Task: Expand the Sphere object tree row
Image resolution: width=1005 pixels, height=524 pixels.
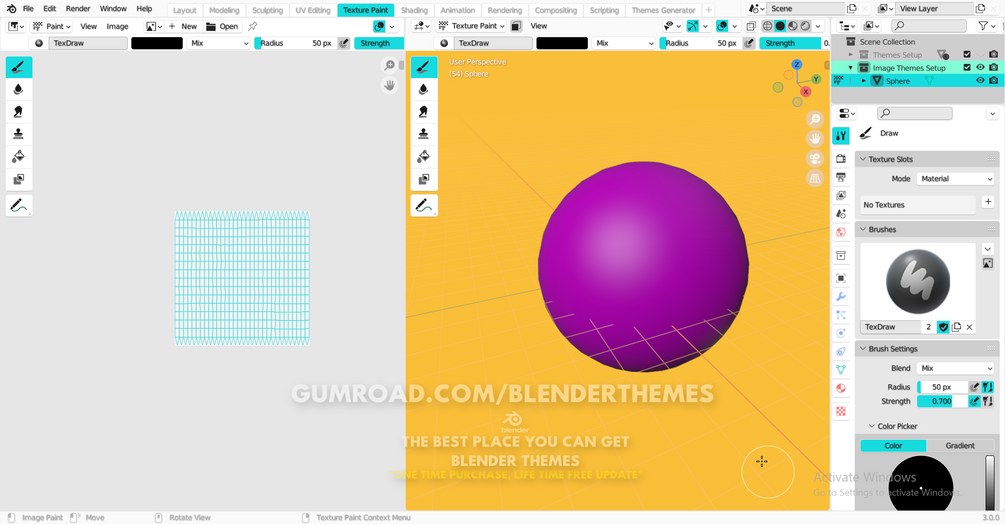Action: click(x=863, y=81)
